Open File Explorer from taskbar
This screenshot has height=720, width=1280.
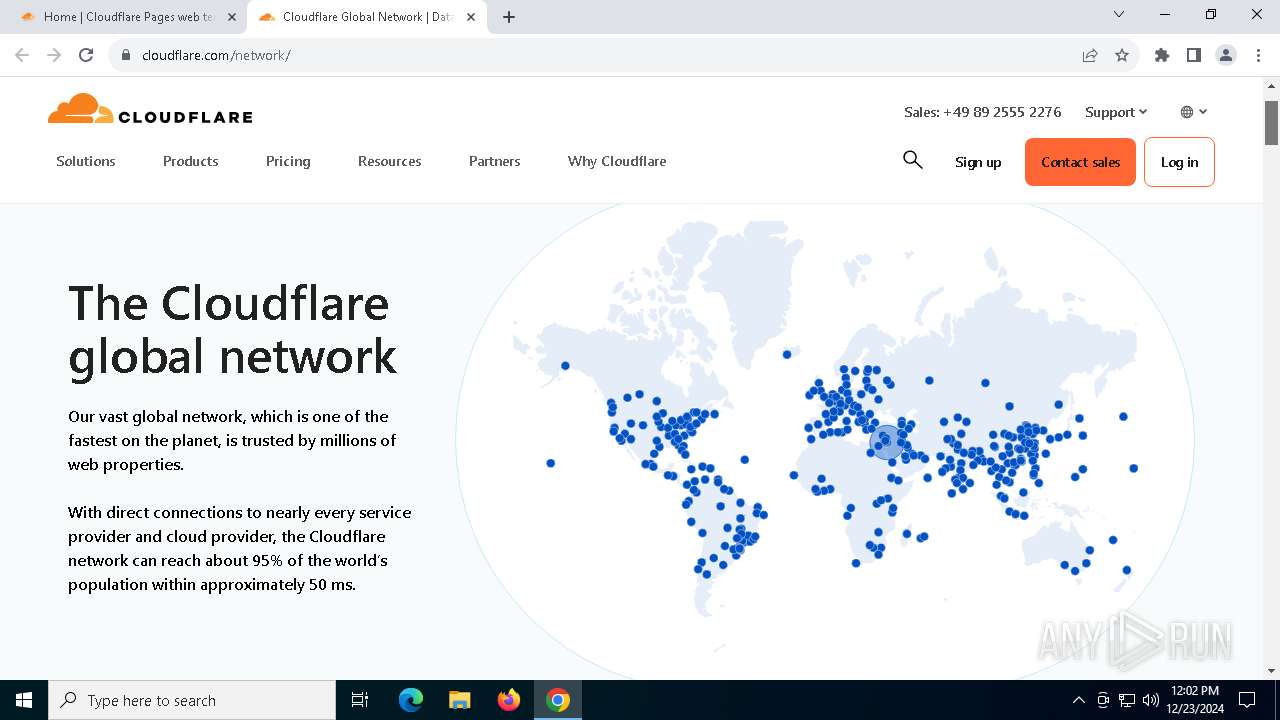(x=460, y=700)
